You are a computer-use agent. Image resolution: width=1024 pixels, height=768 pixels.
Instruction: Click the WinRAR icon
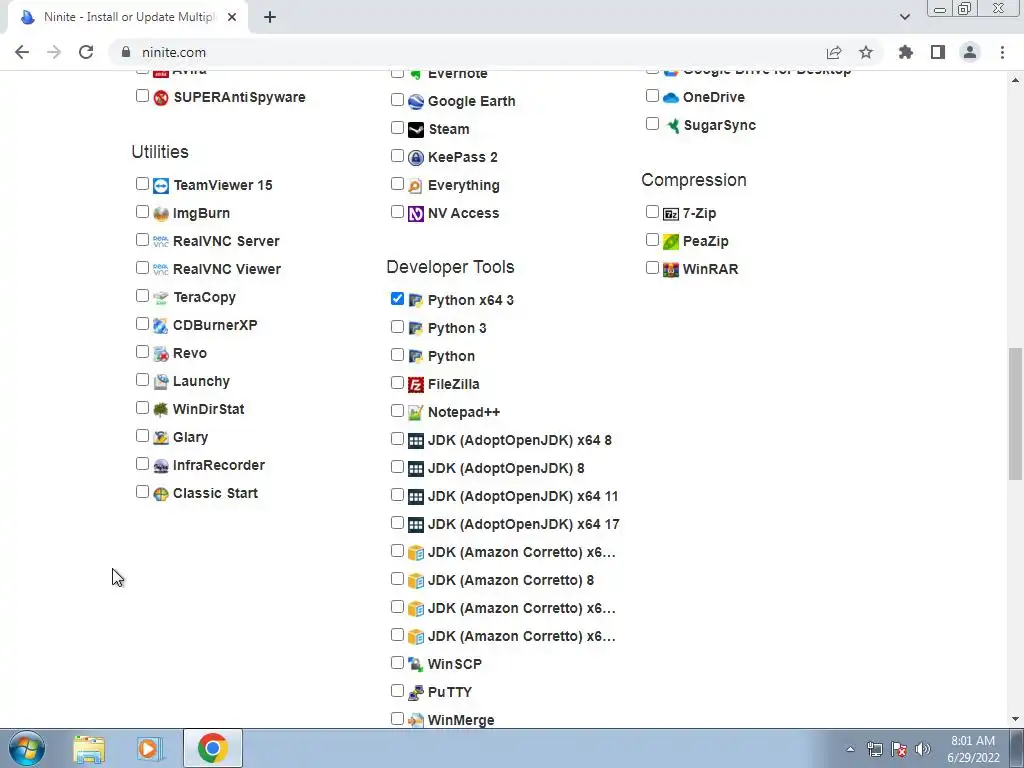tap(671, 269)
